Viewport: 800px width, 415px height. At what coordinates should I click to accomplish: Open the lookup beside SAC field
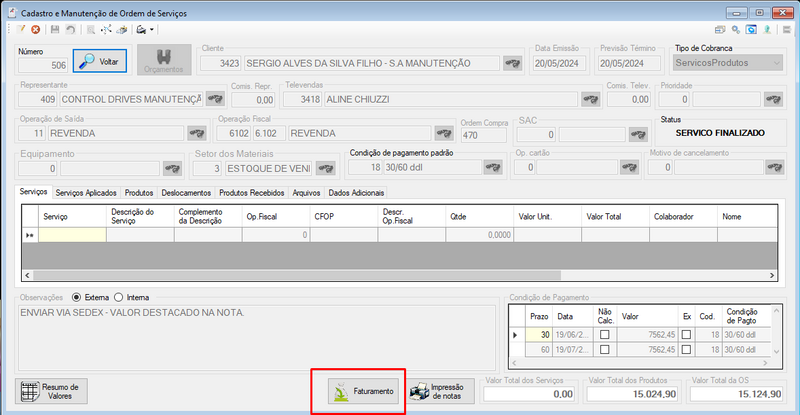pyautogui.click(x=638, y=135)
